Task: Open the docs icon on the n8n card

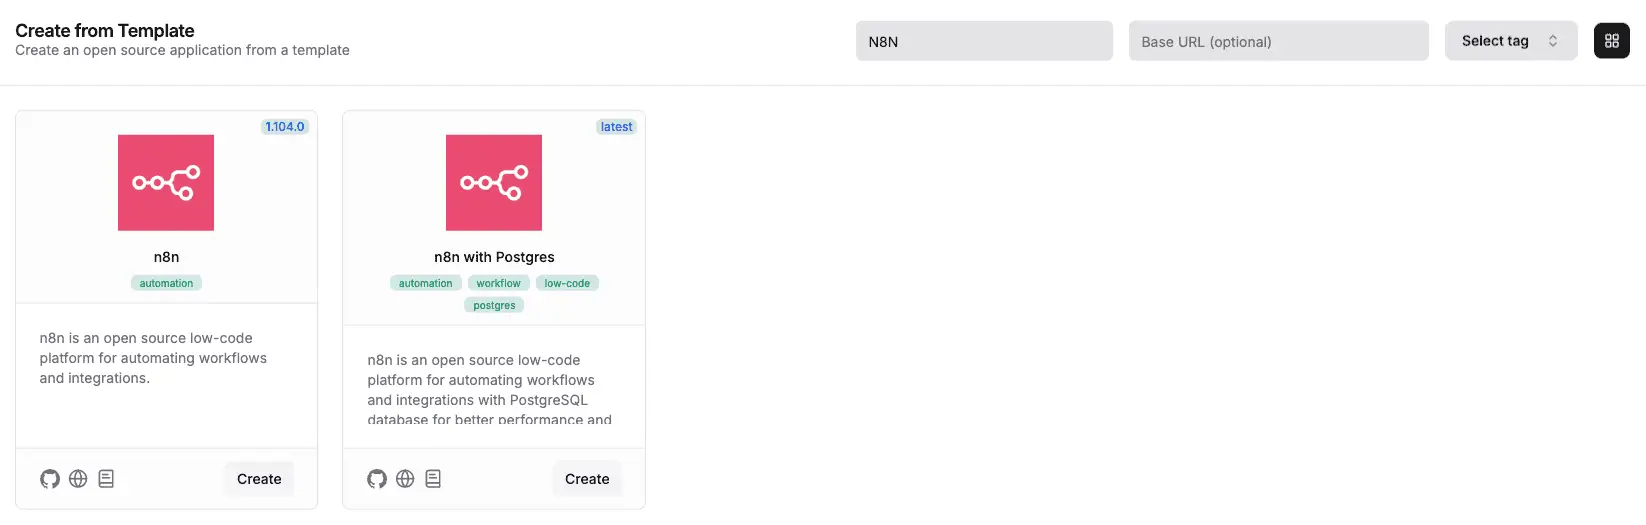Action: pos(106,479)
